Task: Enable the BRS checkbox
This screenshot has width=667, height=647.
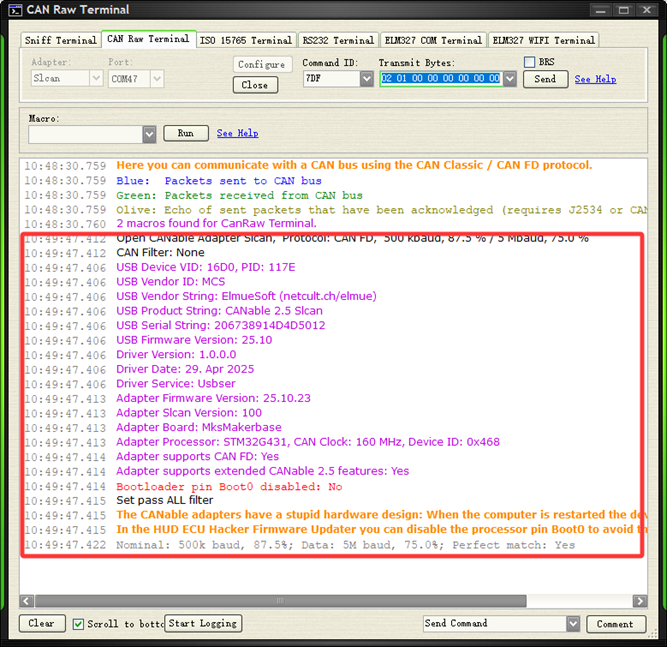Action: click(x=529, y=62)
